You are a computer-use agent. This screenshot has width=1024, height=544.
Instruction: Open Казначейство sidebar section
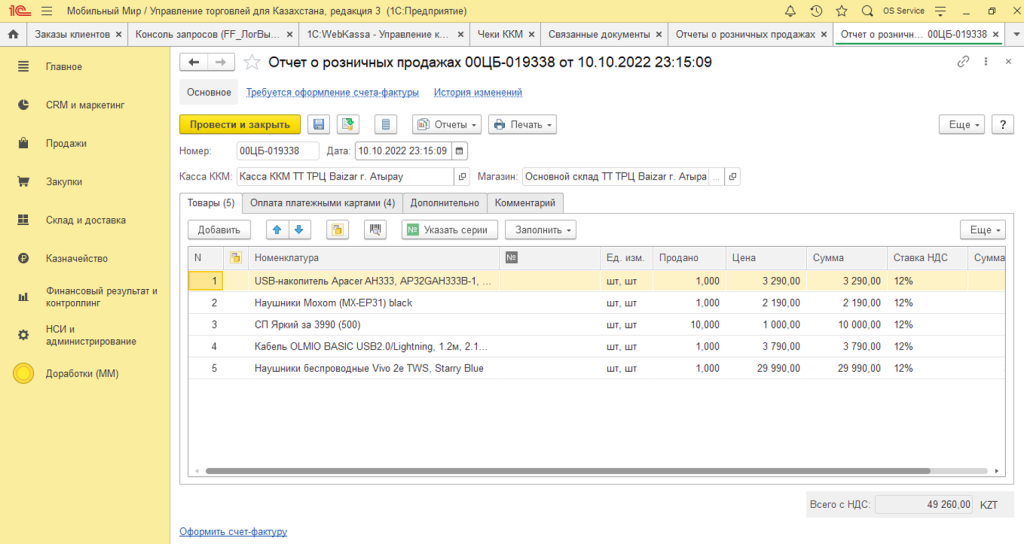click(76, 259)
